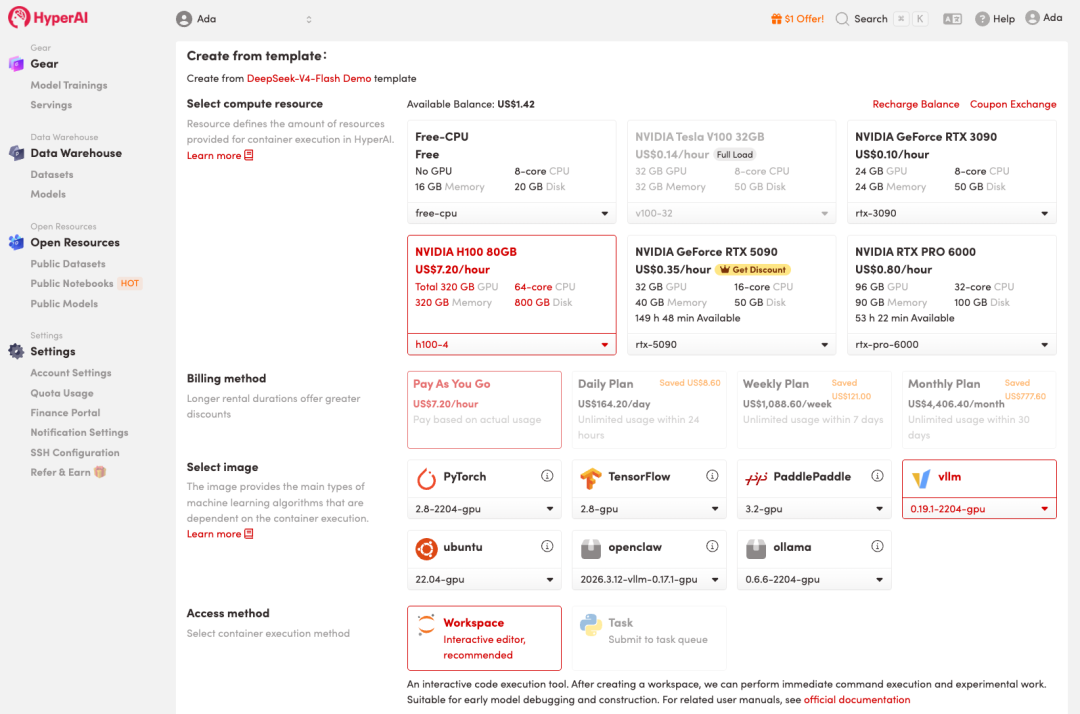Click the info icon on TensorFlow card
Viewport: 1080px width, 714px height.
tap(712, 476)
